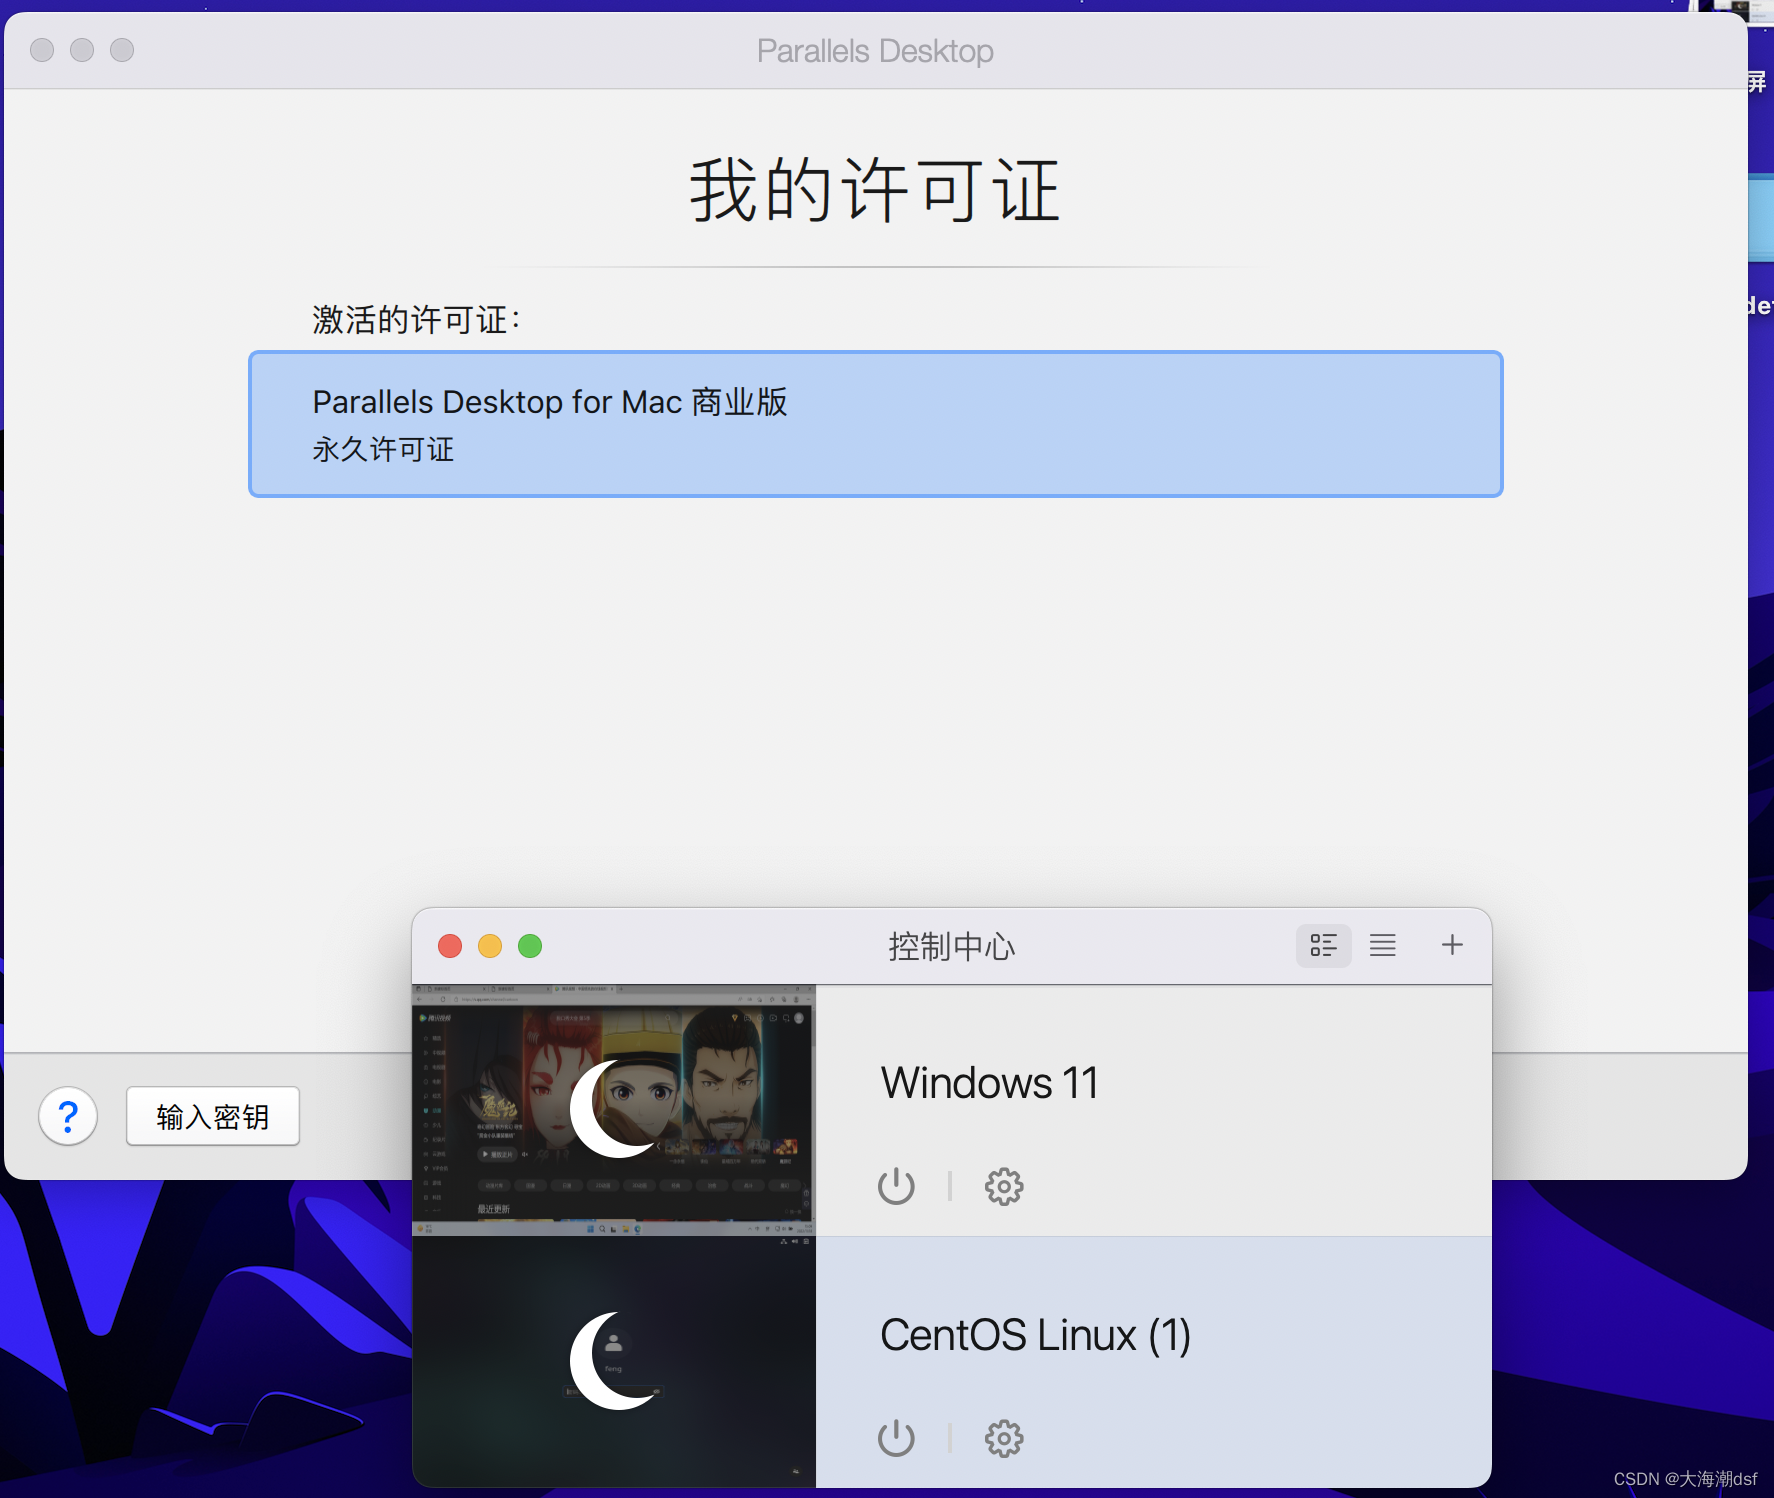Image resolution: width=1774 pixels, height=1498 pixels.
Task: Close the 控制中心 window with red button
Action: [x=450, y=946]
